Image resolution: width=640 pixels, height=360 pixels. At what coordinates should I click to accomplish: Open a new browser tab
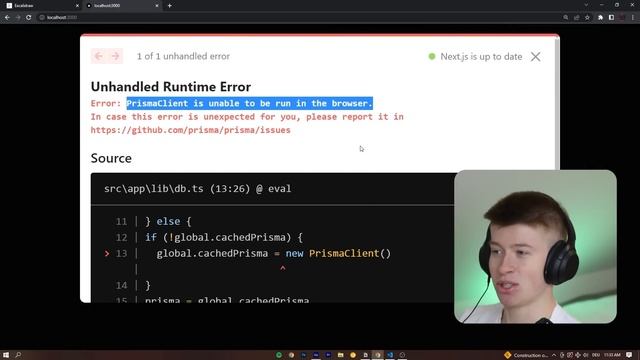pyautogui.click(x=169, y=6)
